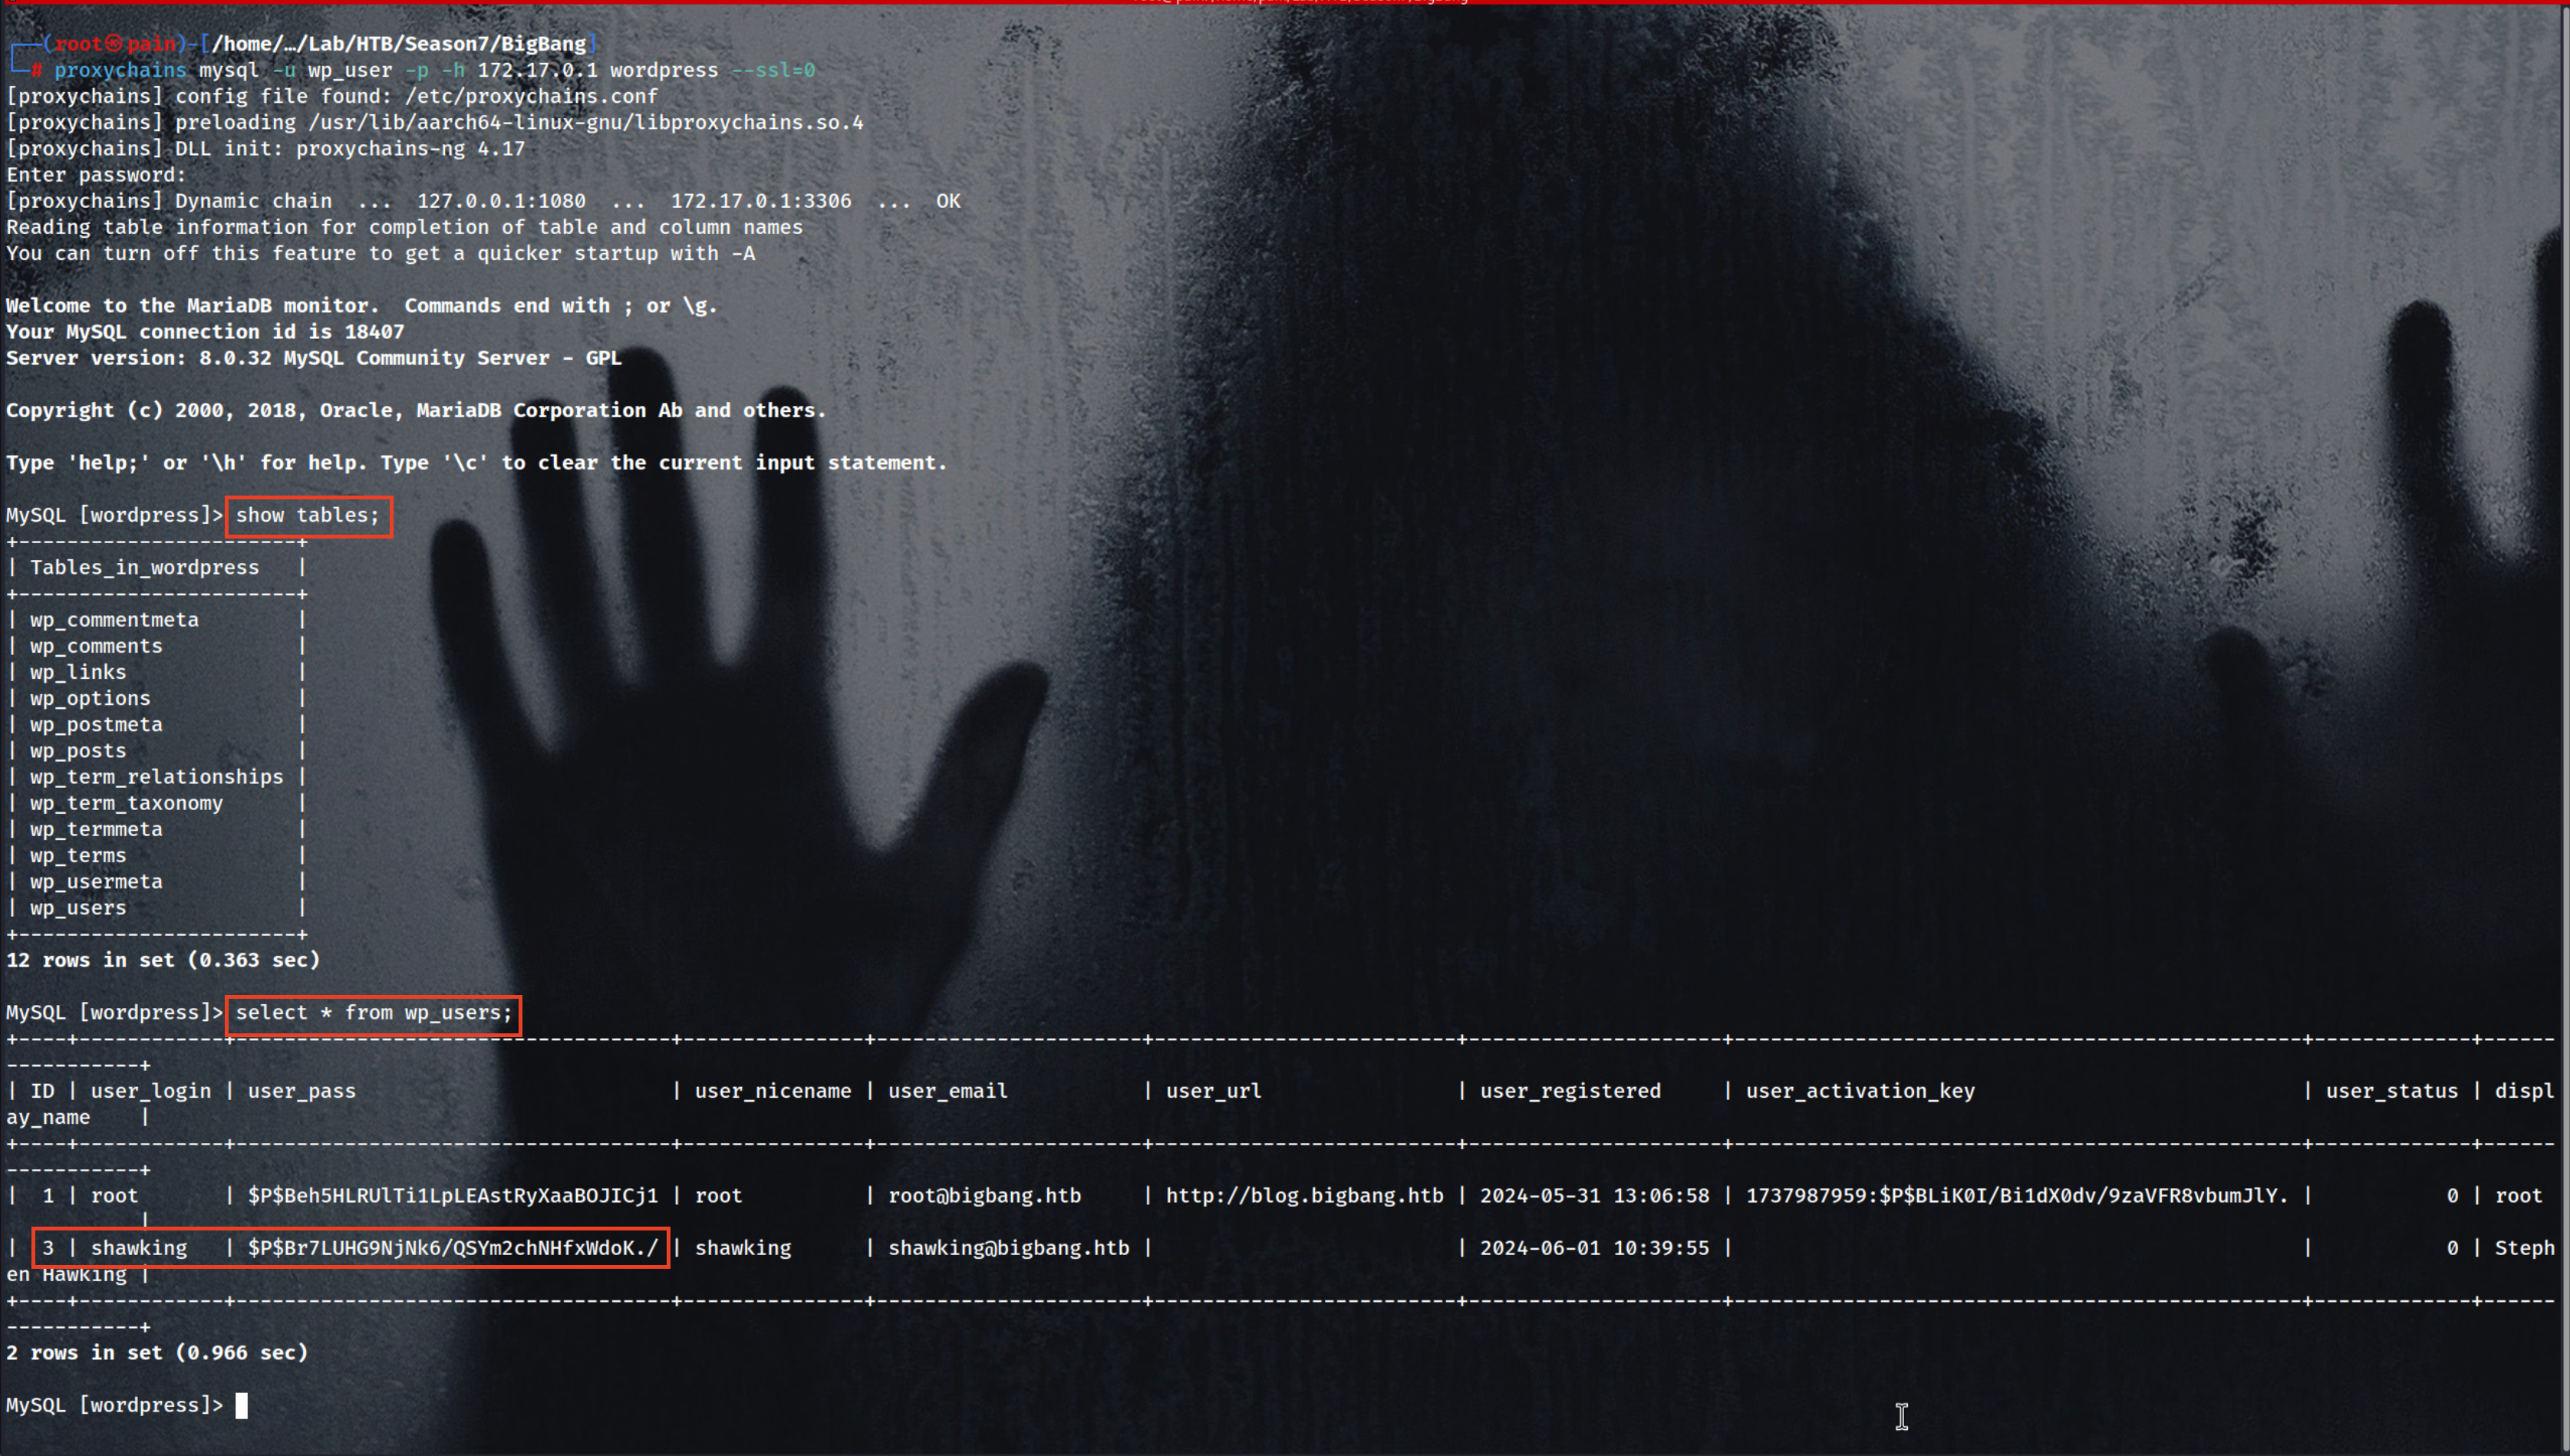
Task: Click the /etc/proxychains.conf file path
Action: click(531, 96)
